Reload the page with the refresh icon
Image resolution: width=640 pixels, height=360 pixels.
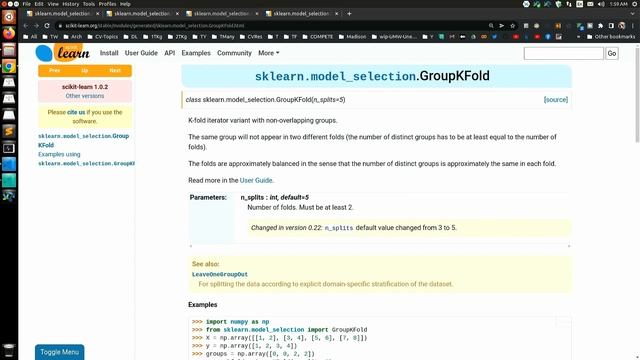point(47,25)
